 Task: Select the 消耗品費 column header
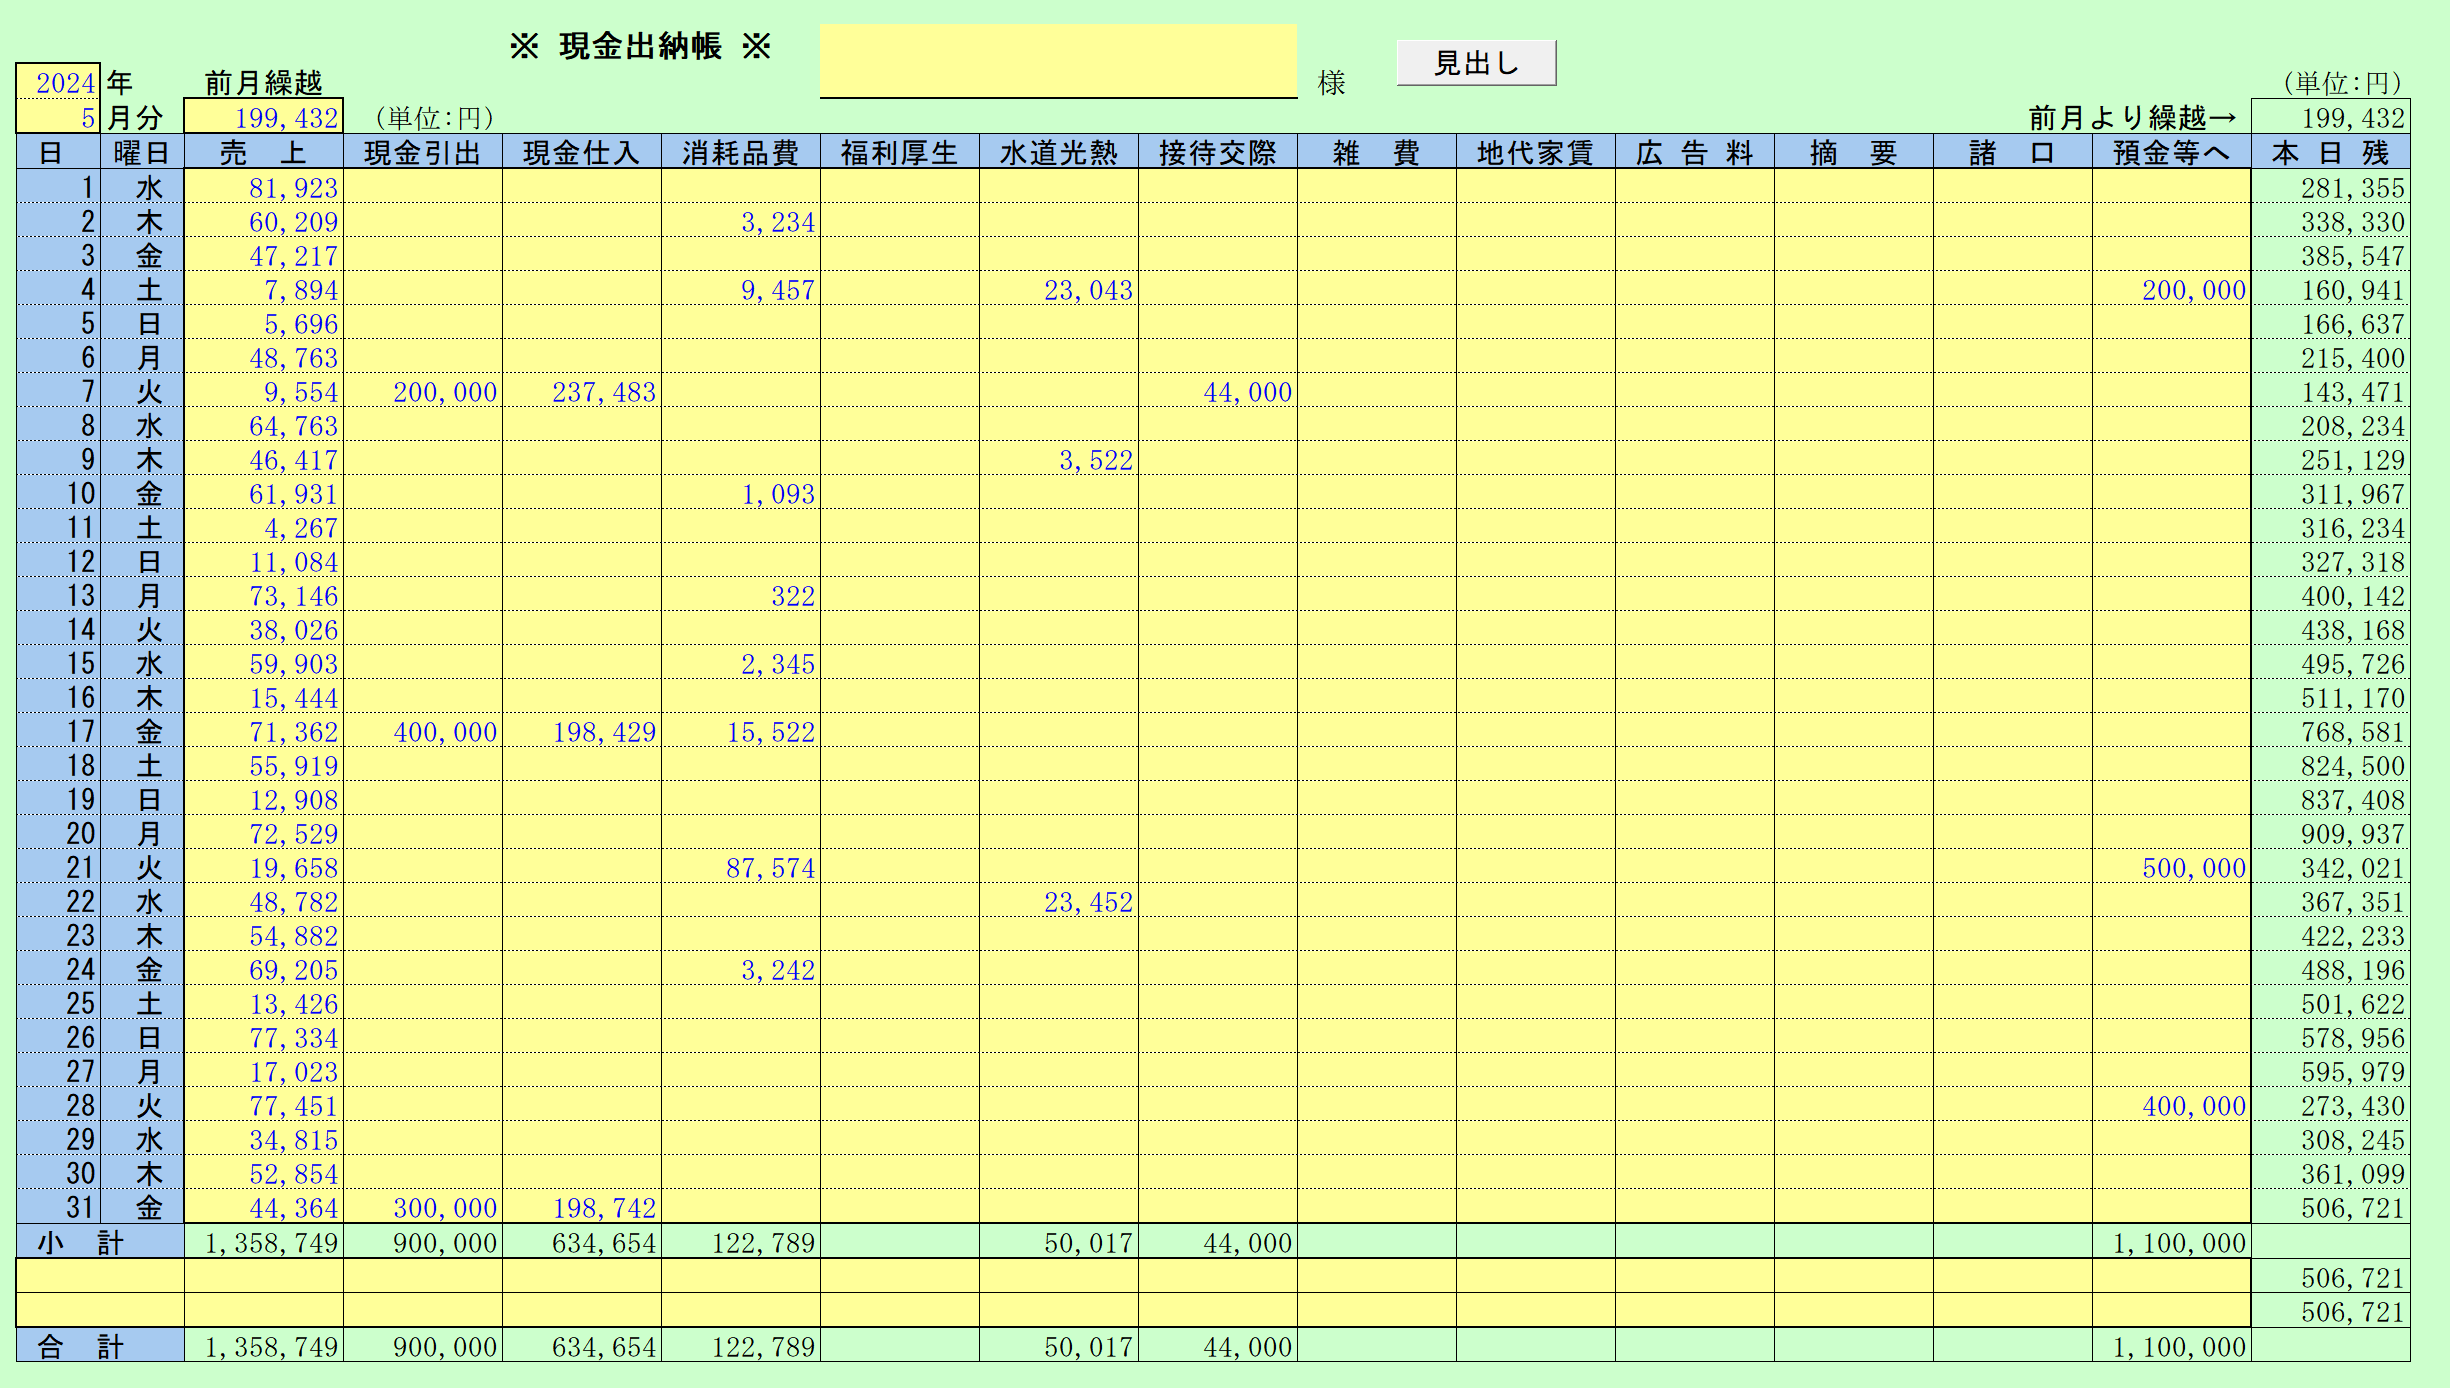(741, 152)
